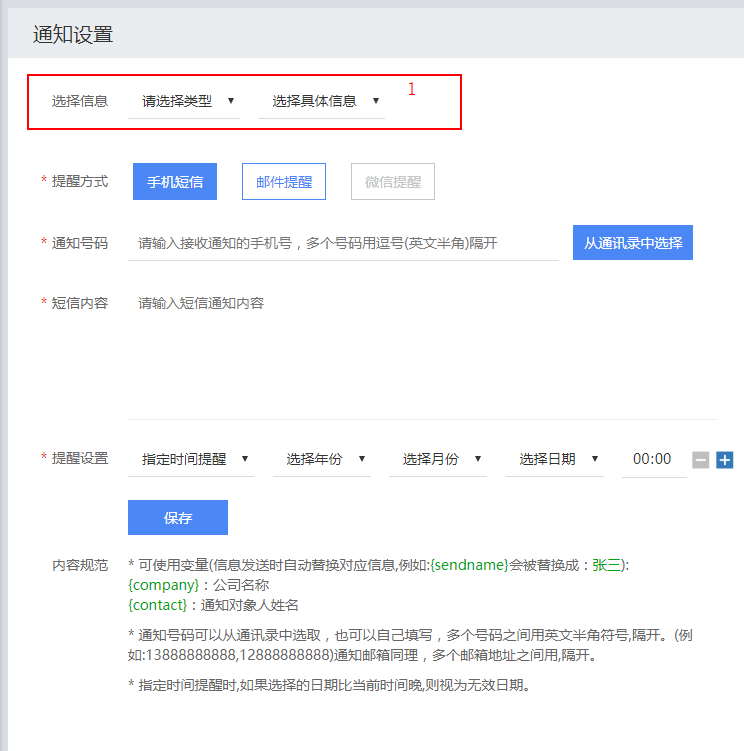Expand the 选择月份 month dropdown

[438, 459]
